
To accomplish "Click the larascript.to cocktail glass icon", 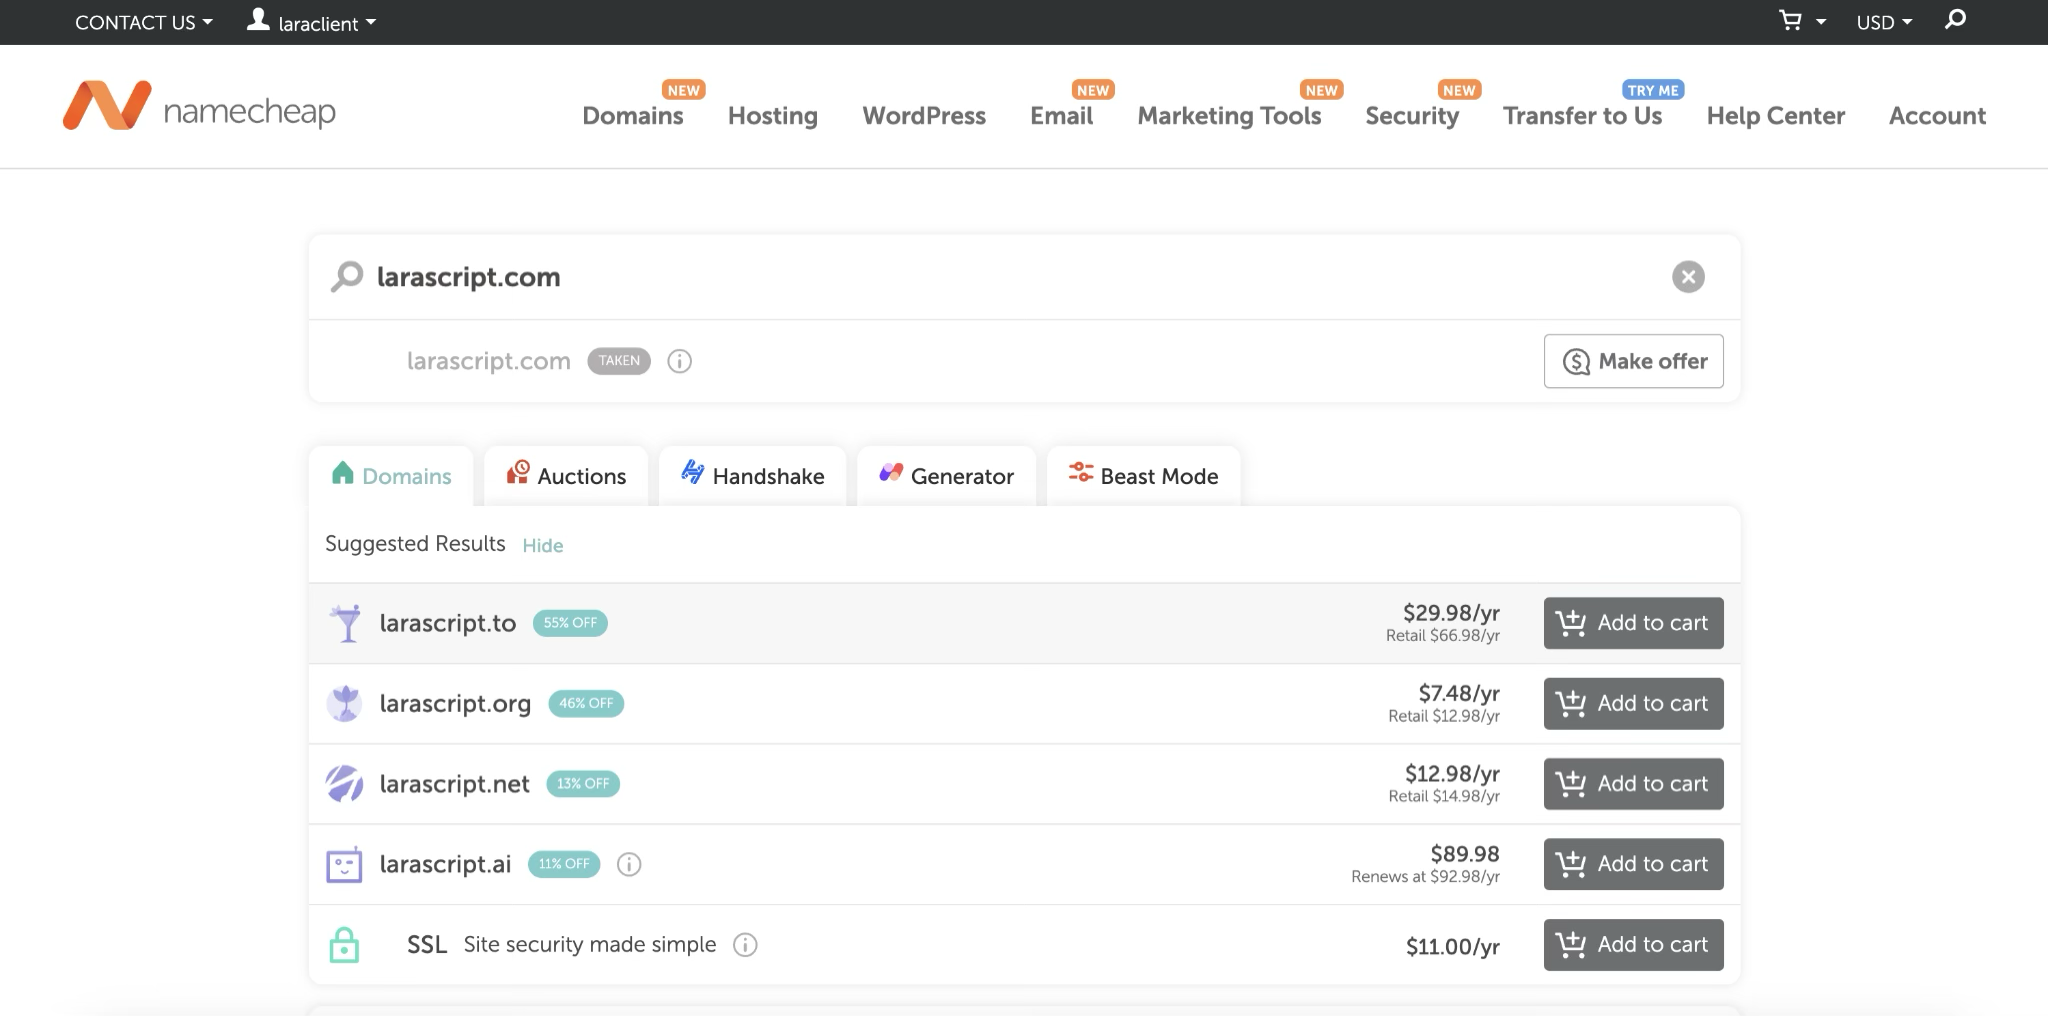I will pyautogui.click(x=346, y=623).
